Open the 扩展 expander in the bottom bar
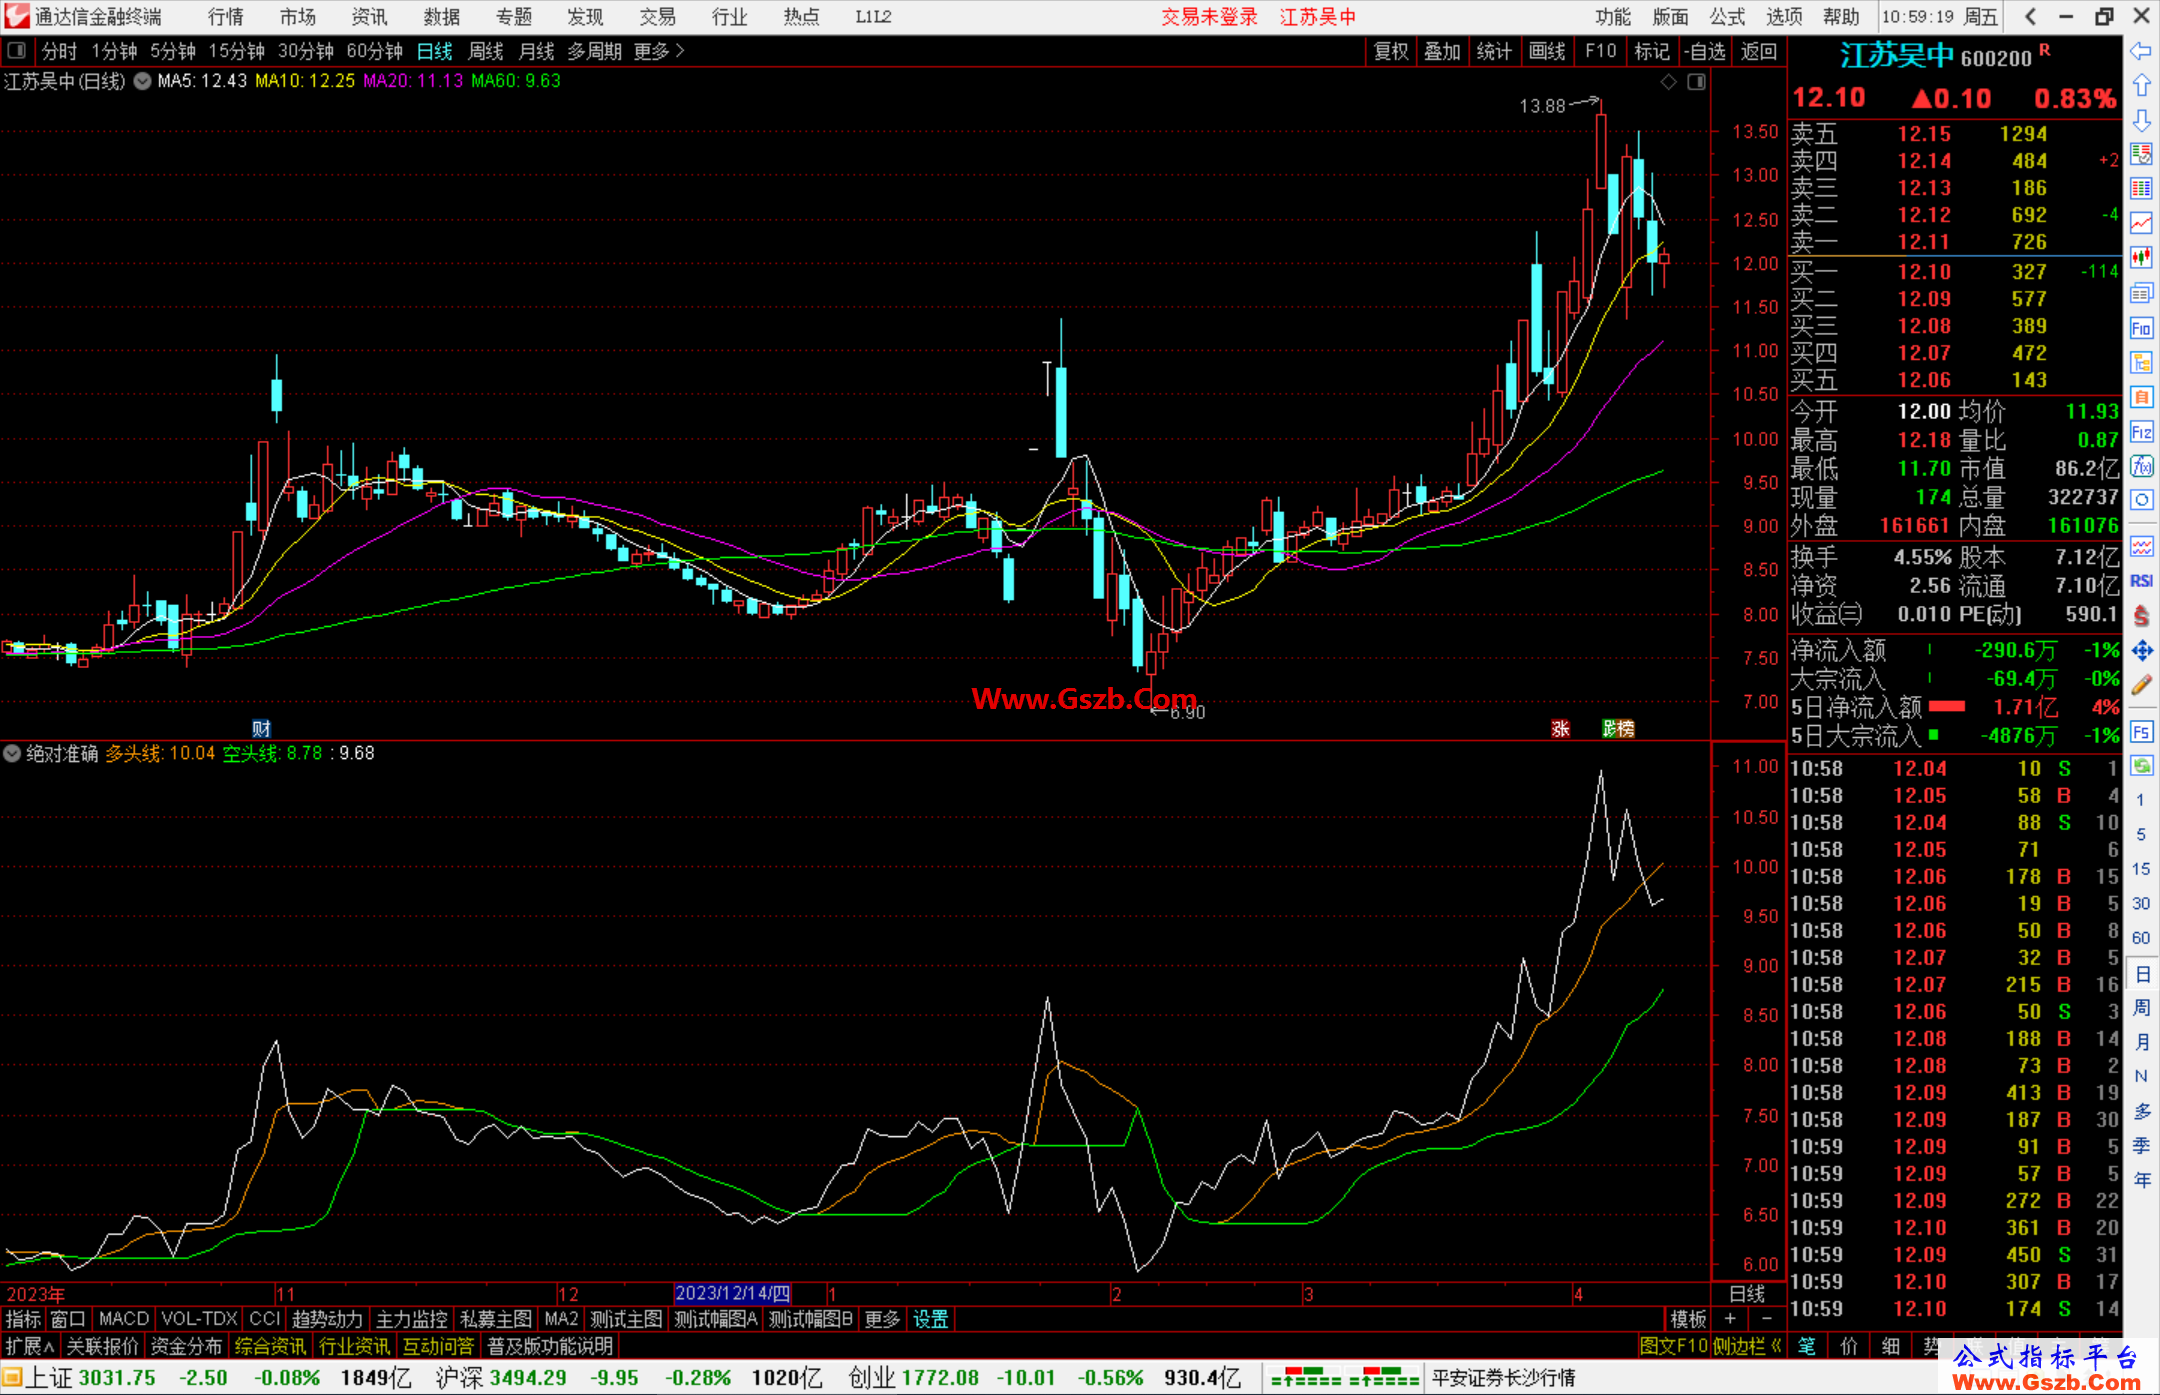 click(x=30, y=1346)
